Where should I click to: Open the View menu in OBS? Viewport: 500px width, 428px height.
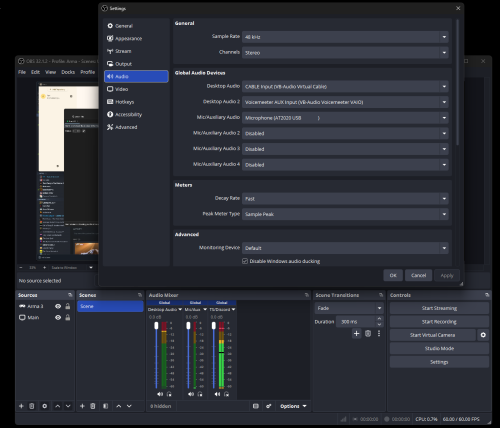[x=51, y=72]
